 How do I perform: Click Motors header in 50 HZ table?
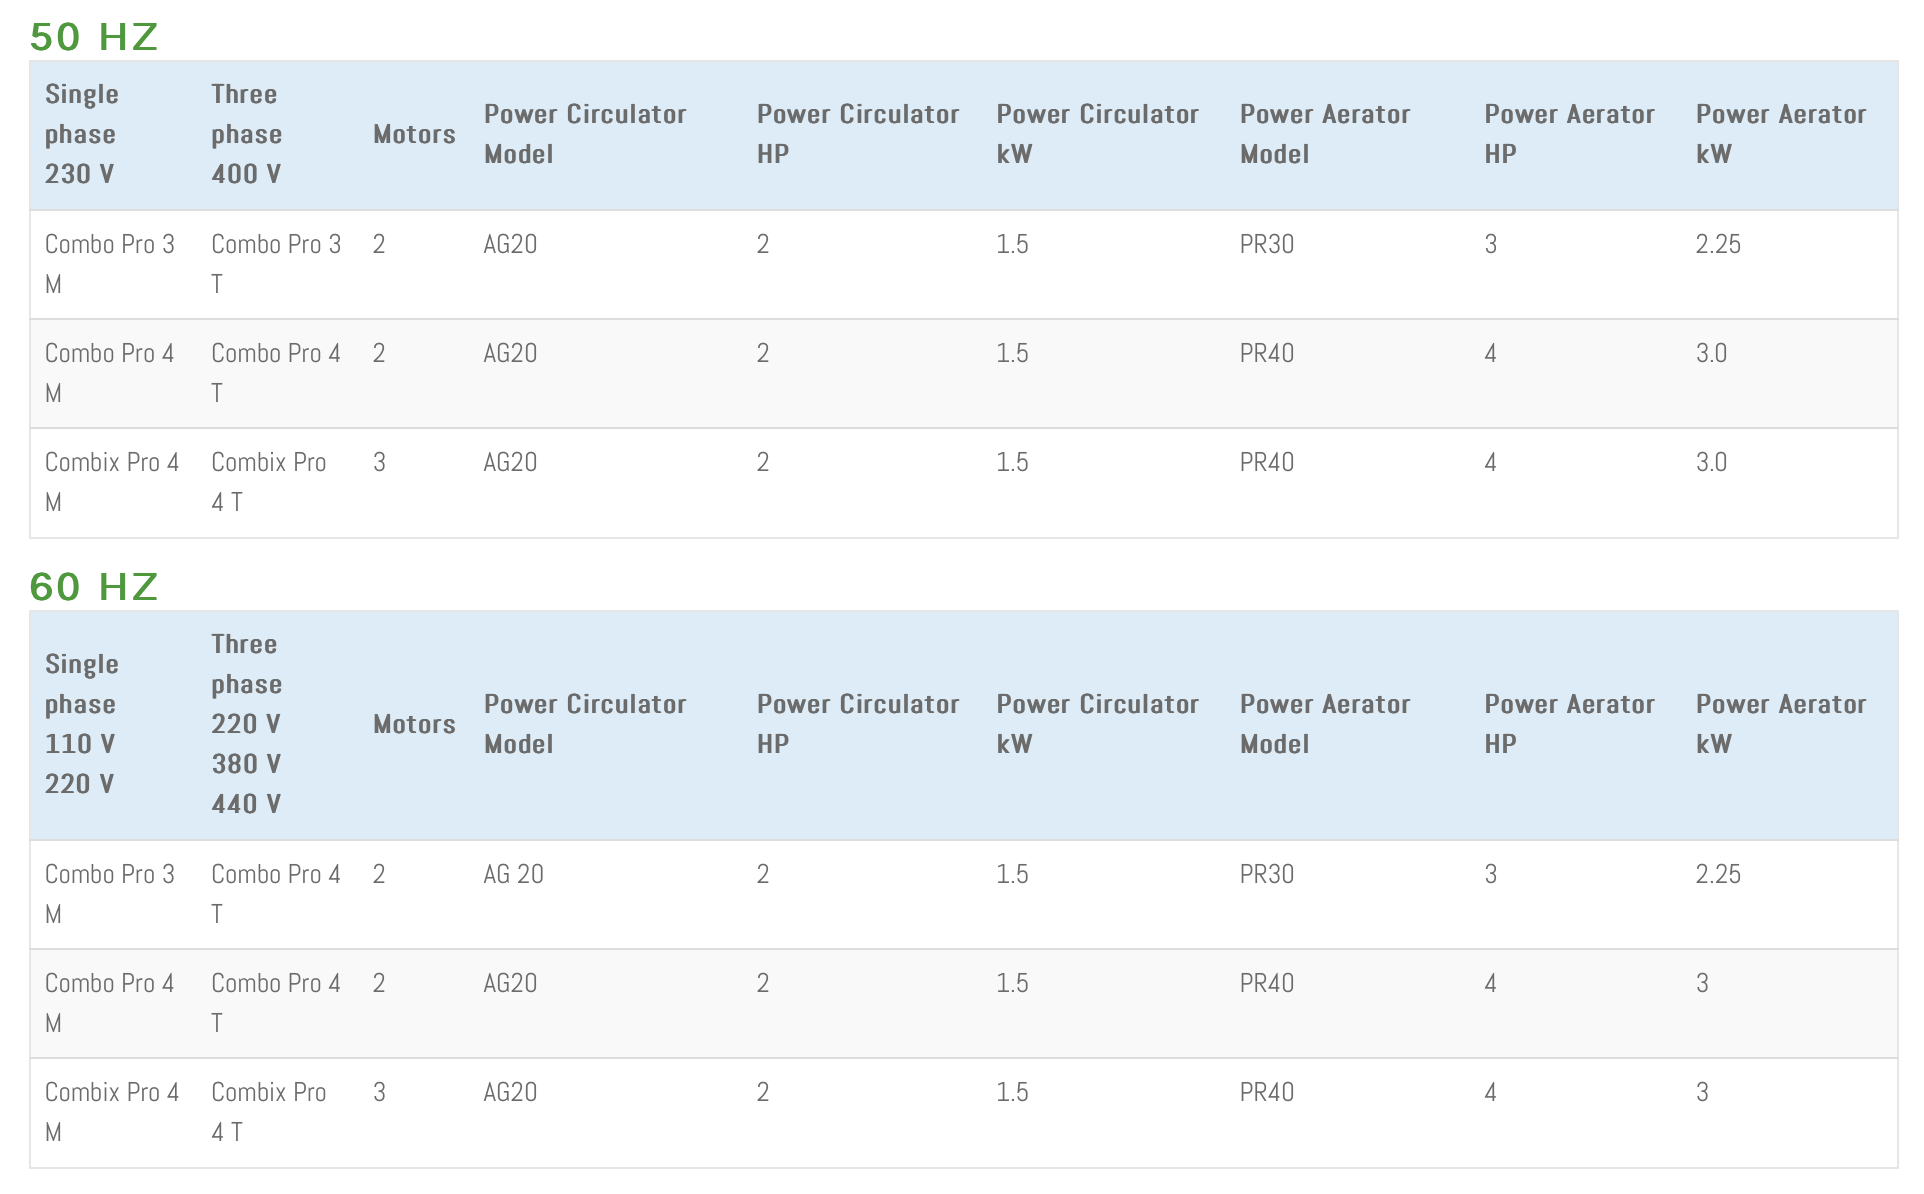point(414,134)
